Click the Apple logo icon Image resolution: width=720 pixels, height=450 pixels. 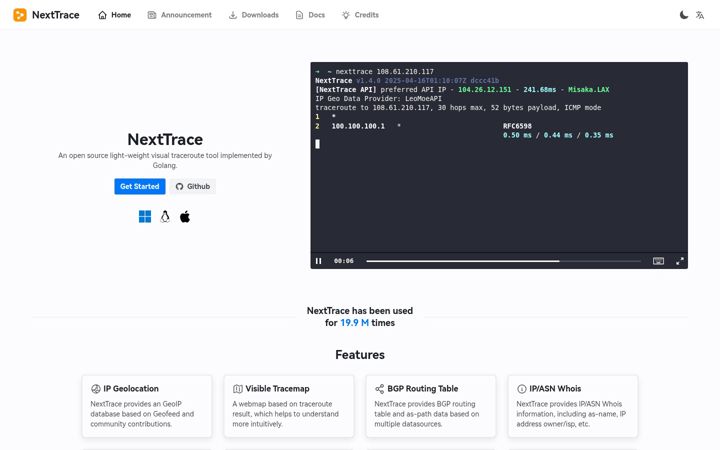point(185,217)
